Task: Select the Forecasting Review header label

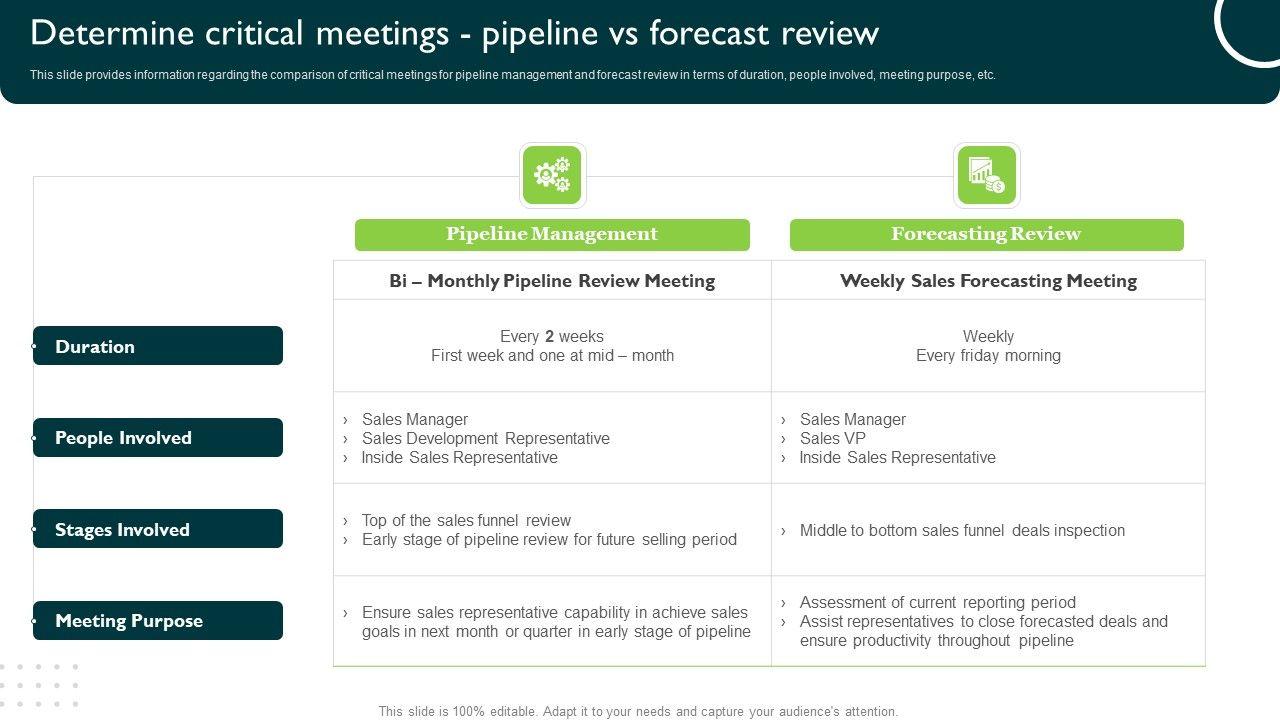Action: 986,235
